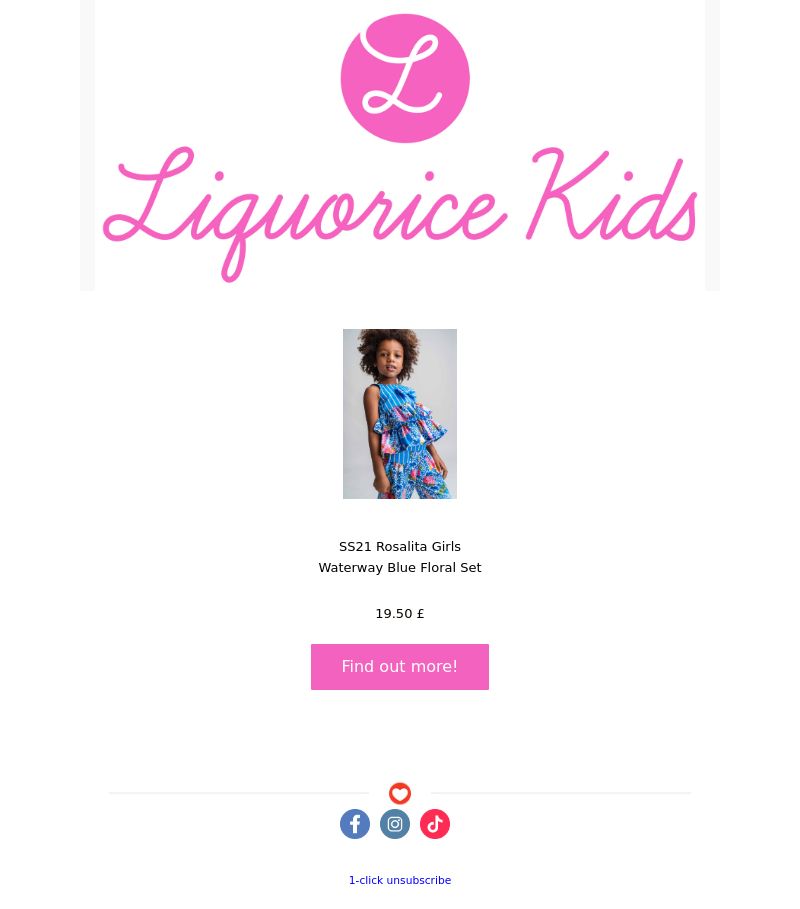Click the red heart icon
This screenshot has height=909, width=800.
click(x=400, y=793)
